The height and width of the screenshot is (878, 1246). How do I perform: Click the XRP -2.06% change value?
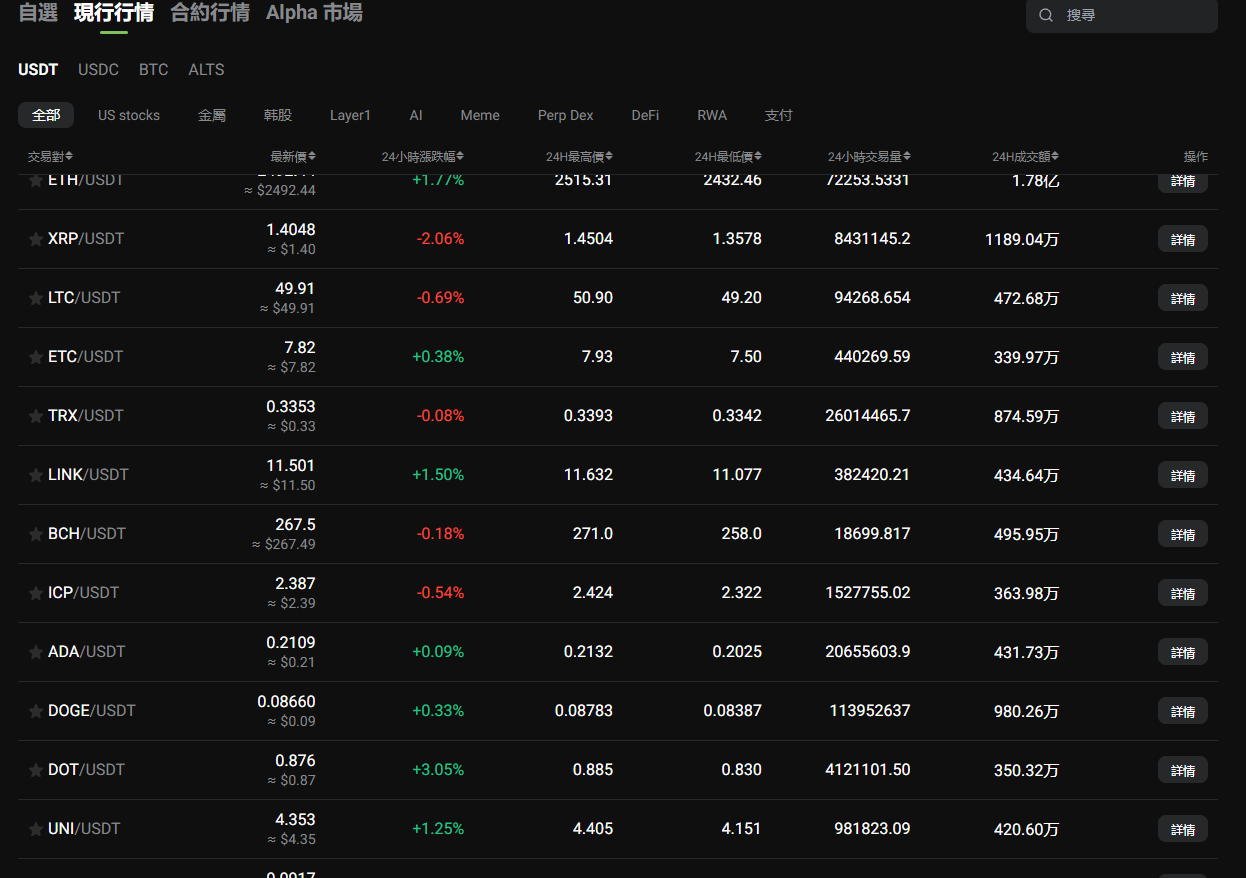(440, 239)
